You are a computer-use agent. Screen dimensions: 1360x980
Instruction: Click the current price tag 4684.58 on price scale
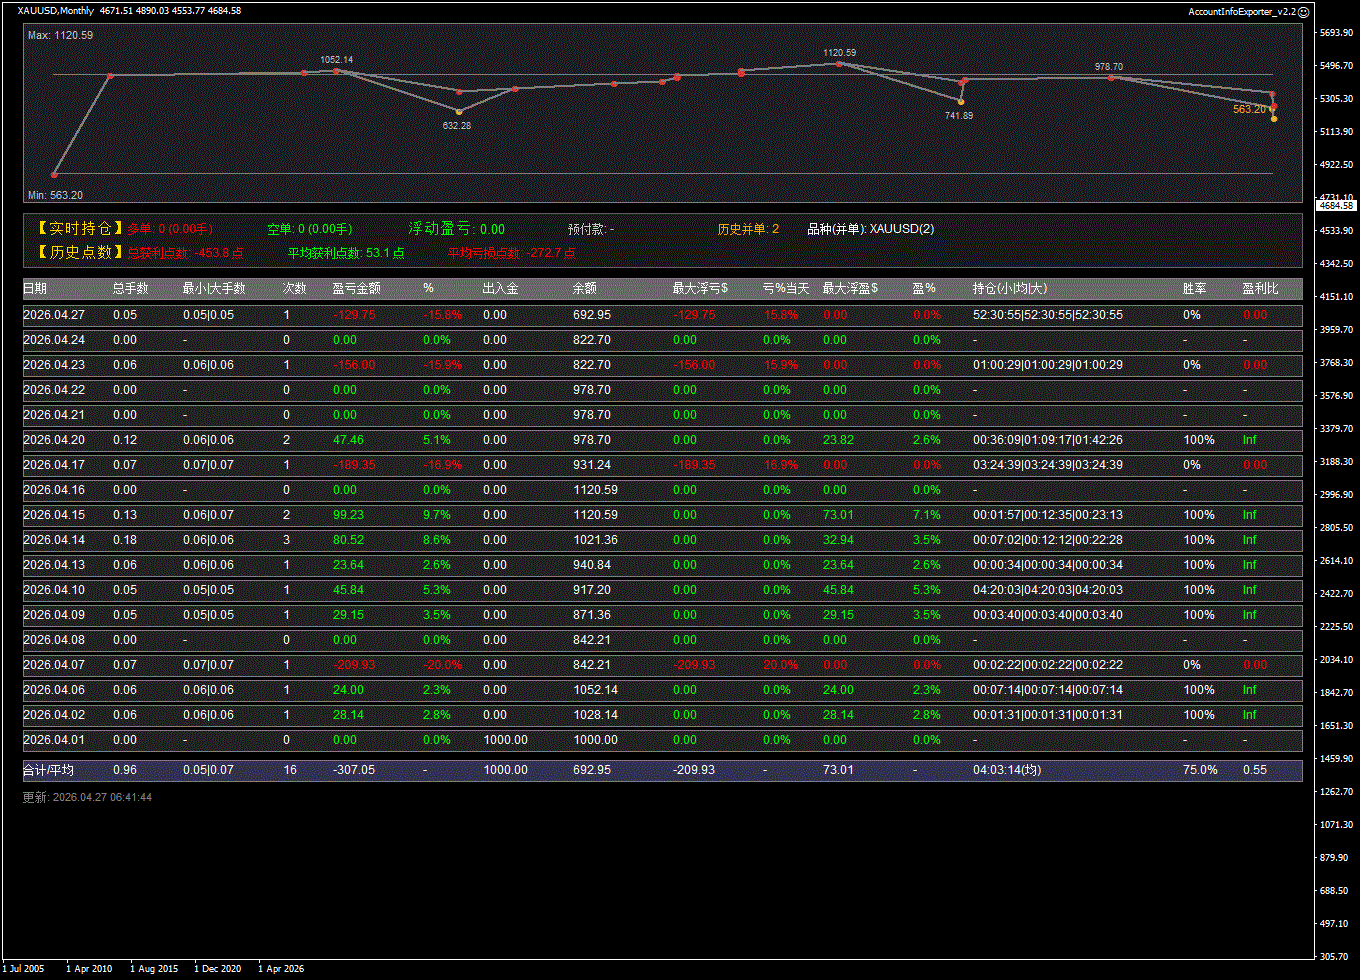1336,205
